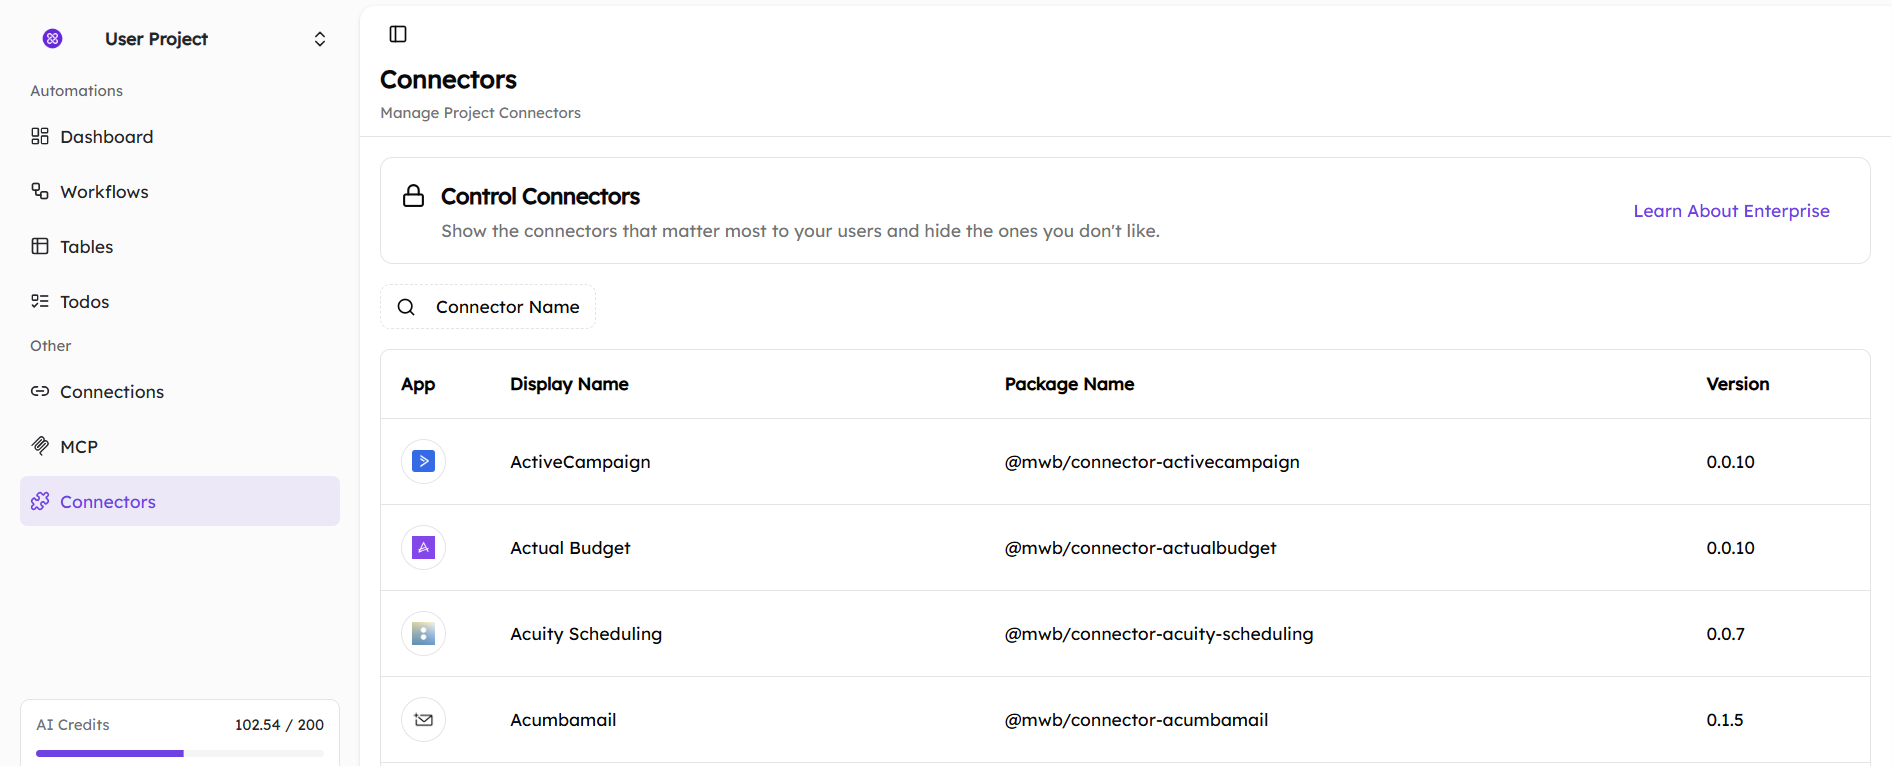
Task: Click the purple project logo icon
Action: pos(53,39)
